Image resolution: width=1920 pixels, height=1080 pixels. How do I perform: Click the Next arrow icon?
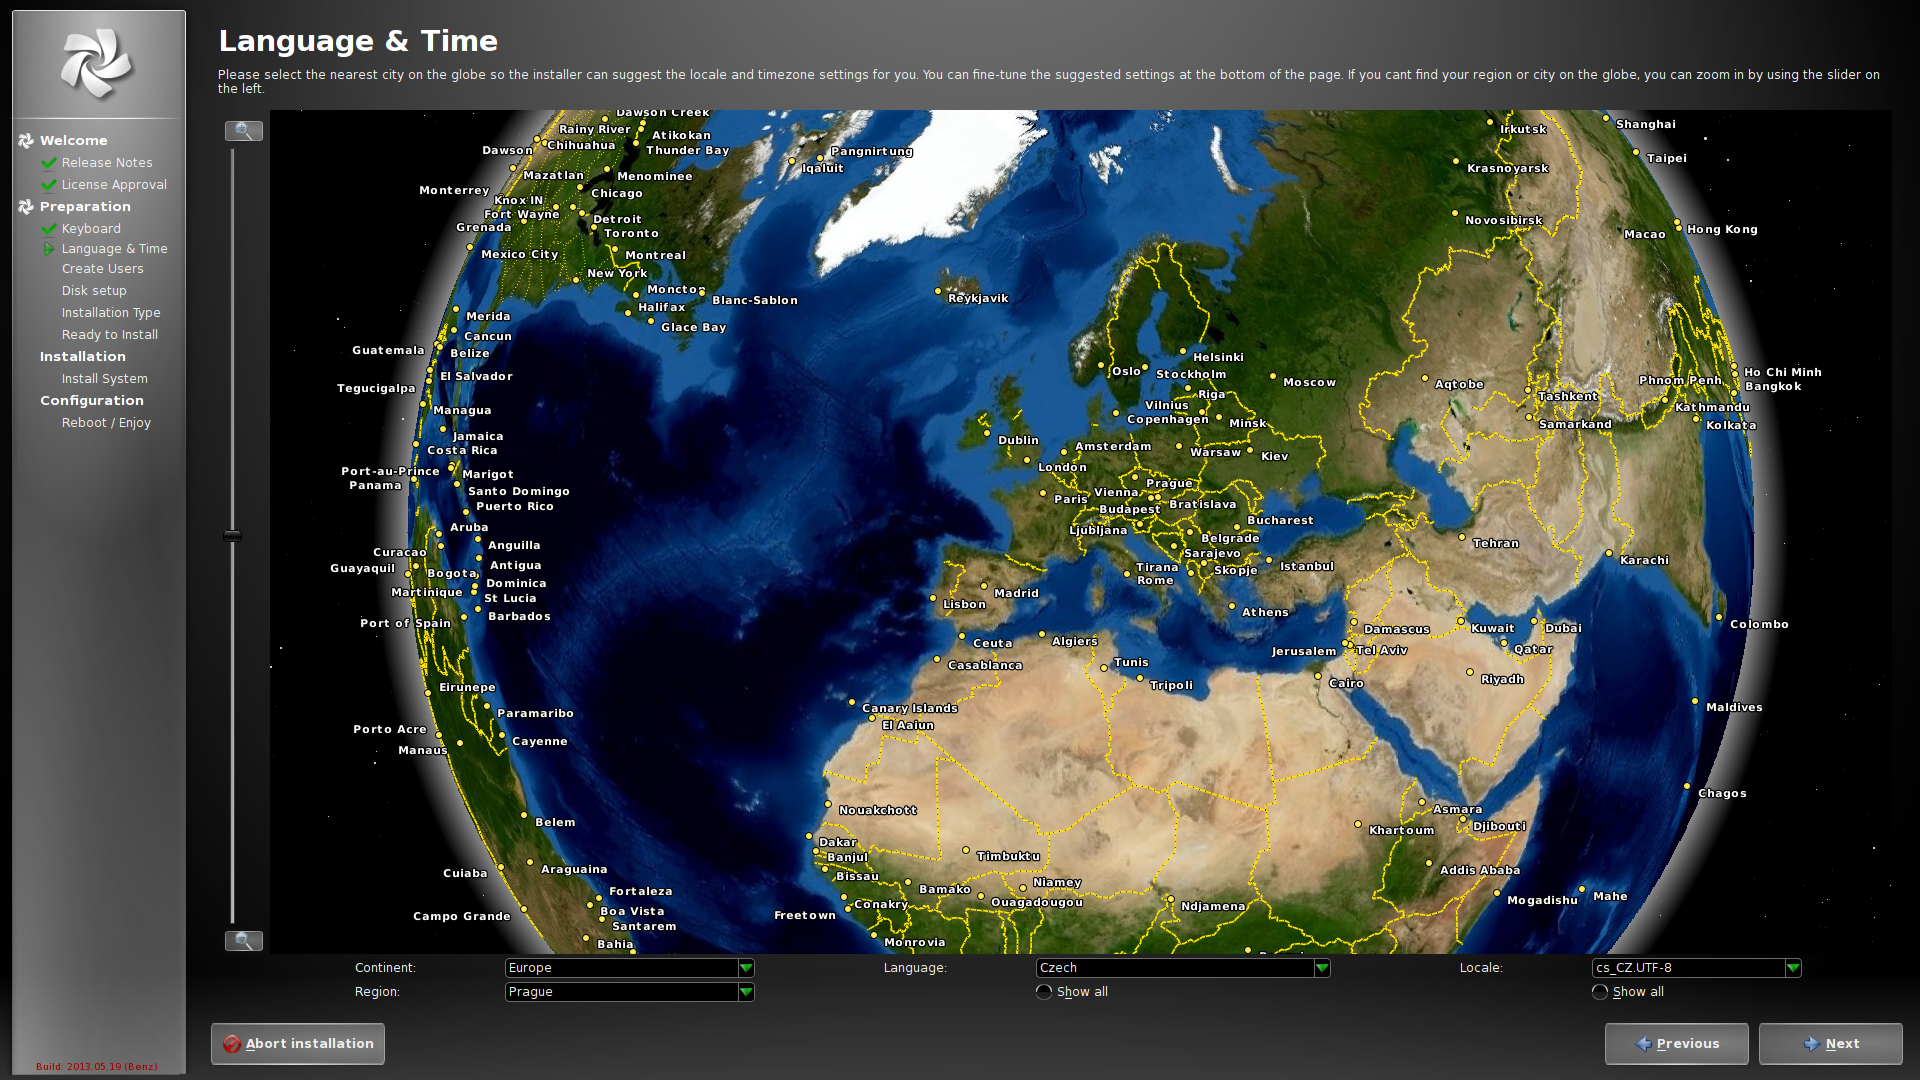[1811, 1044]
